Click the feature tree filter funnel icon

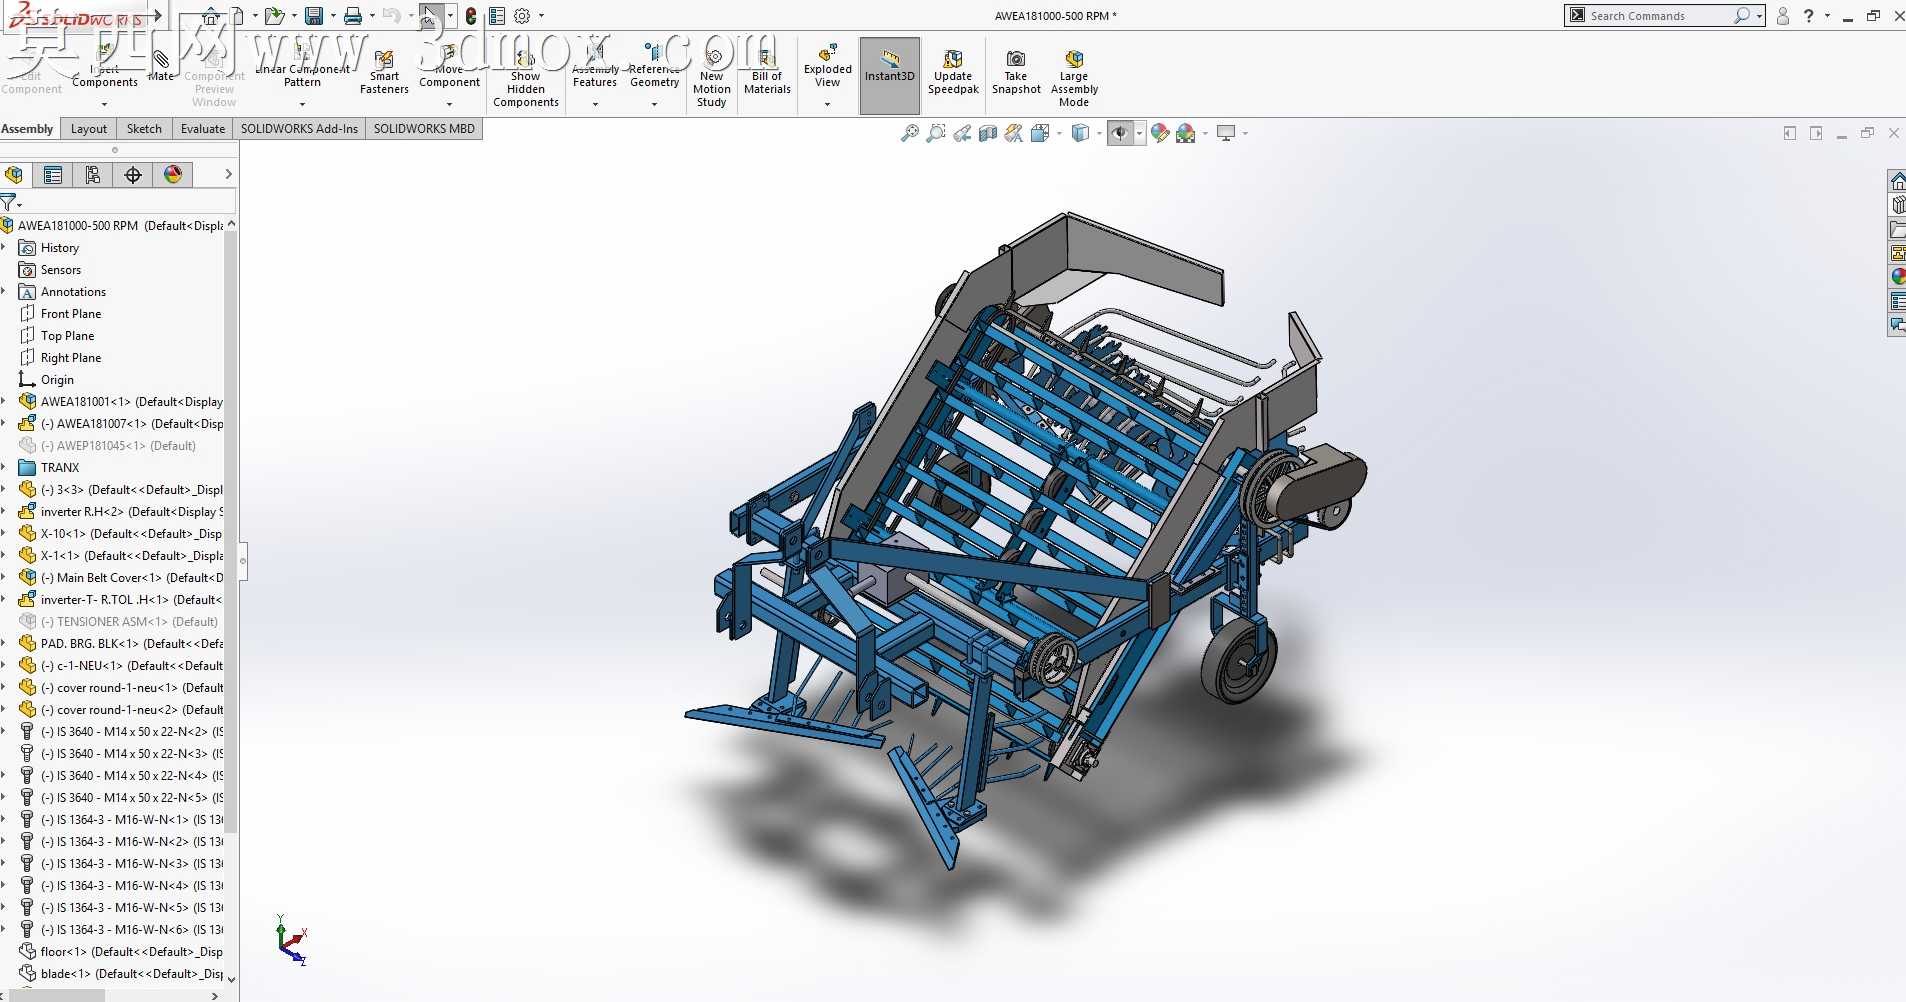(9, 202)
